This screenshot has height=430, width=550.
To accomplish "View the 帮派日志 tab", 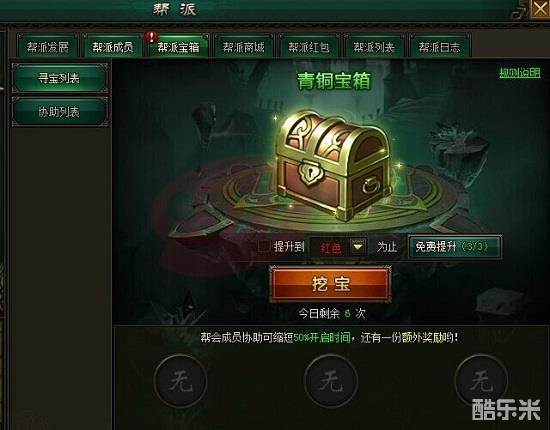I will point(439,47).
